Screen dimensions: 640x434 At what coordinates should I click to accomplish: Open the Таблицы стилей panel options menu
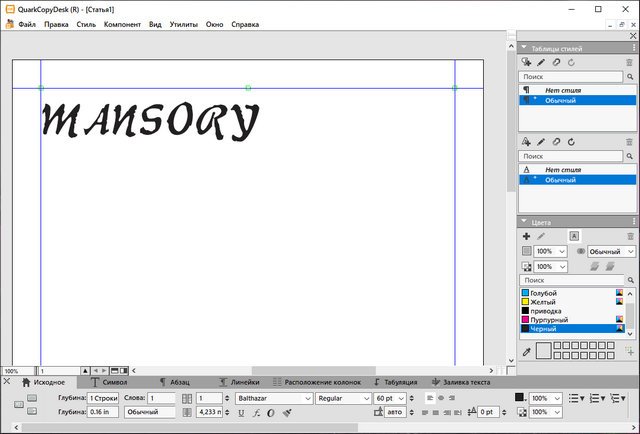tap(634, 48)
